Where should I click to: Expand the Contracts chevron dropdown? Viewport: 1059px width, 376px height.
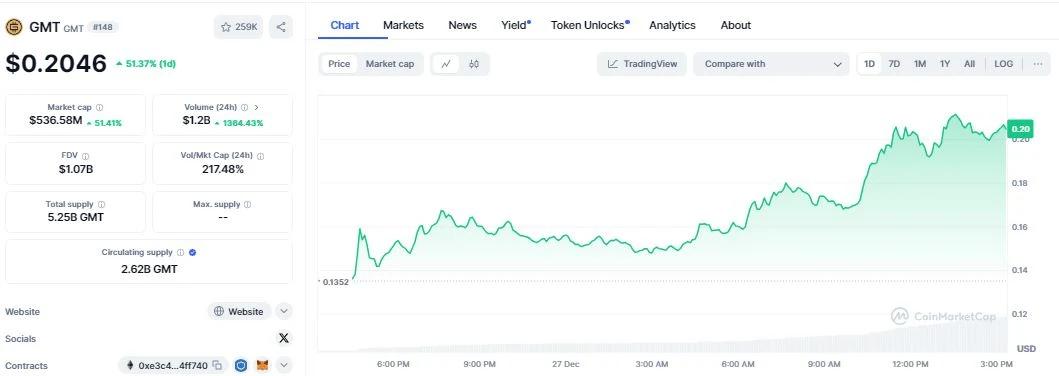point(284,366)
